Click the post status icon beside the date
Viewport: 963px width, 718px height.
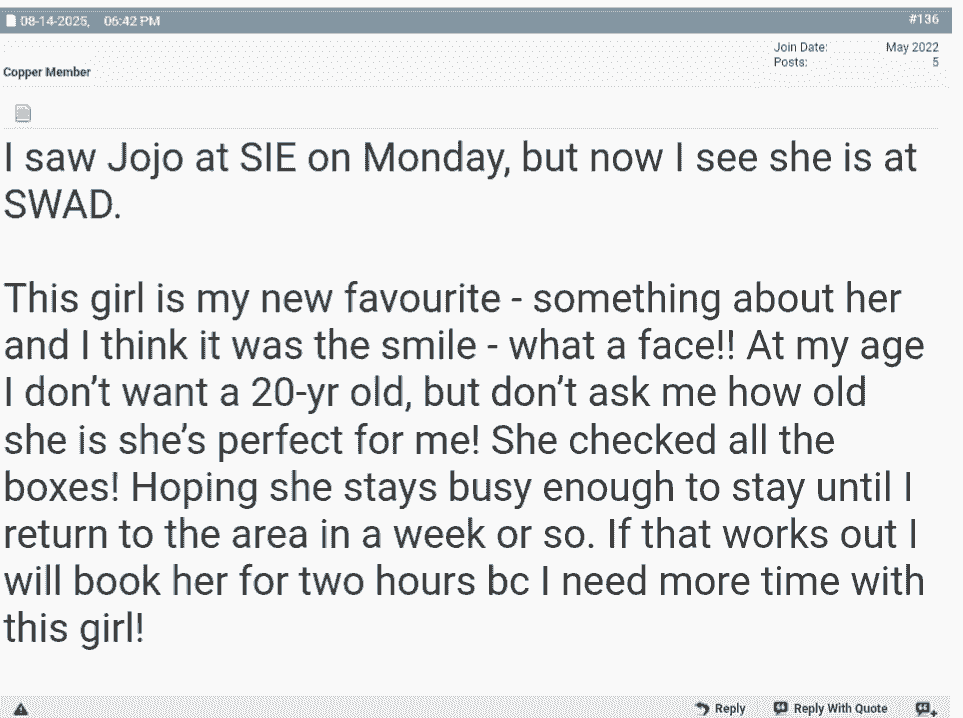pos(10,21)
